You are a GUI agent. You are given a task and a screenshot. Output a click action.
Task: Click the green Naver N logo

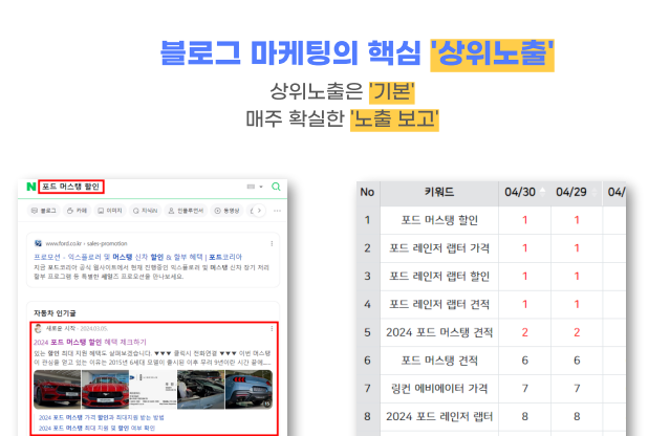pyautogui.click(x=30, y=187)
